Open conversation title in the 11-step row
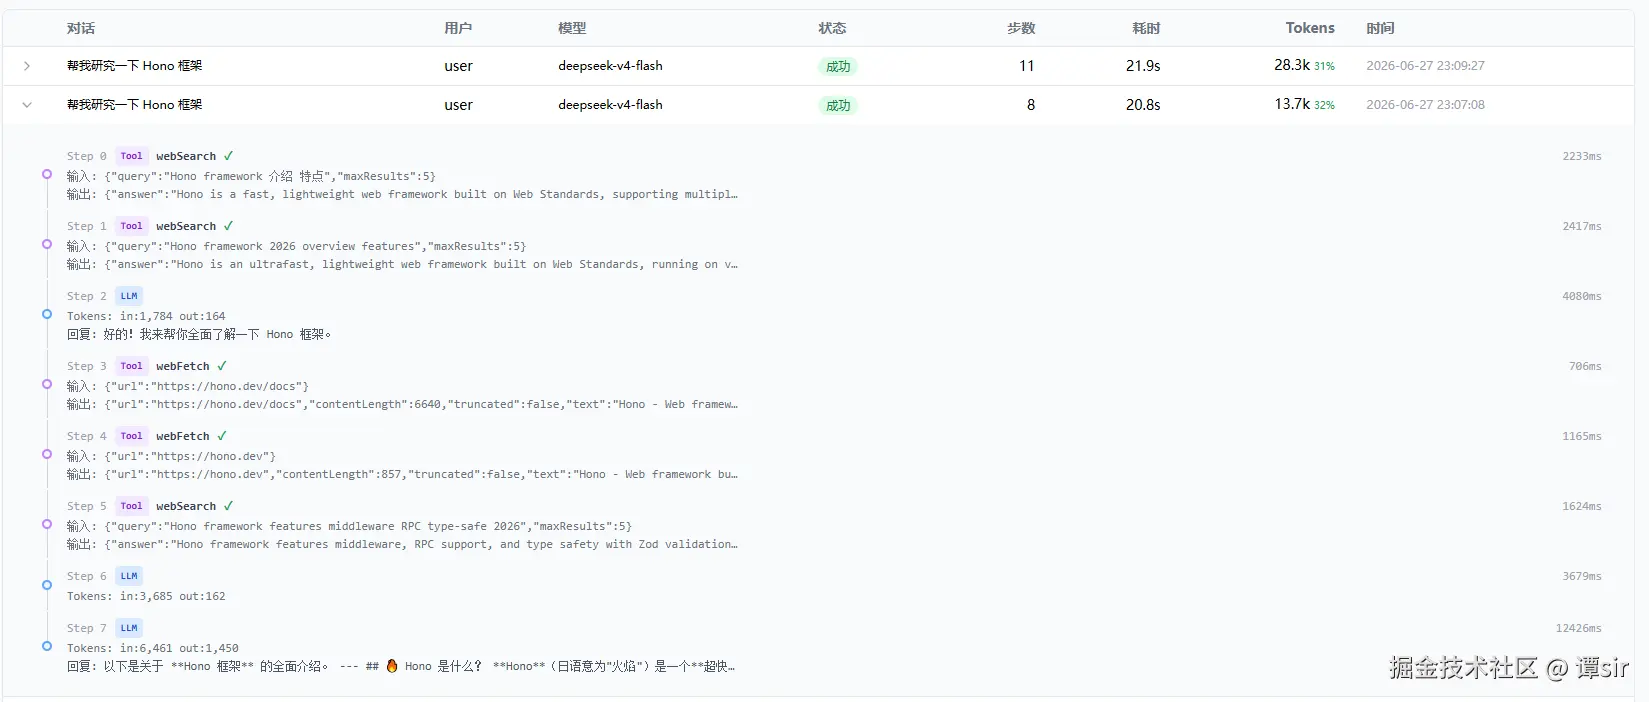Screen dimensions: 1649x702 [x=135, y=66]
